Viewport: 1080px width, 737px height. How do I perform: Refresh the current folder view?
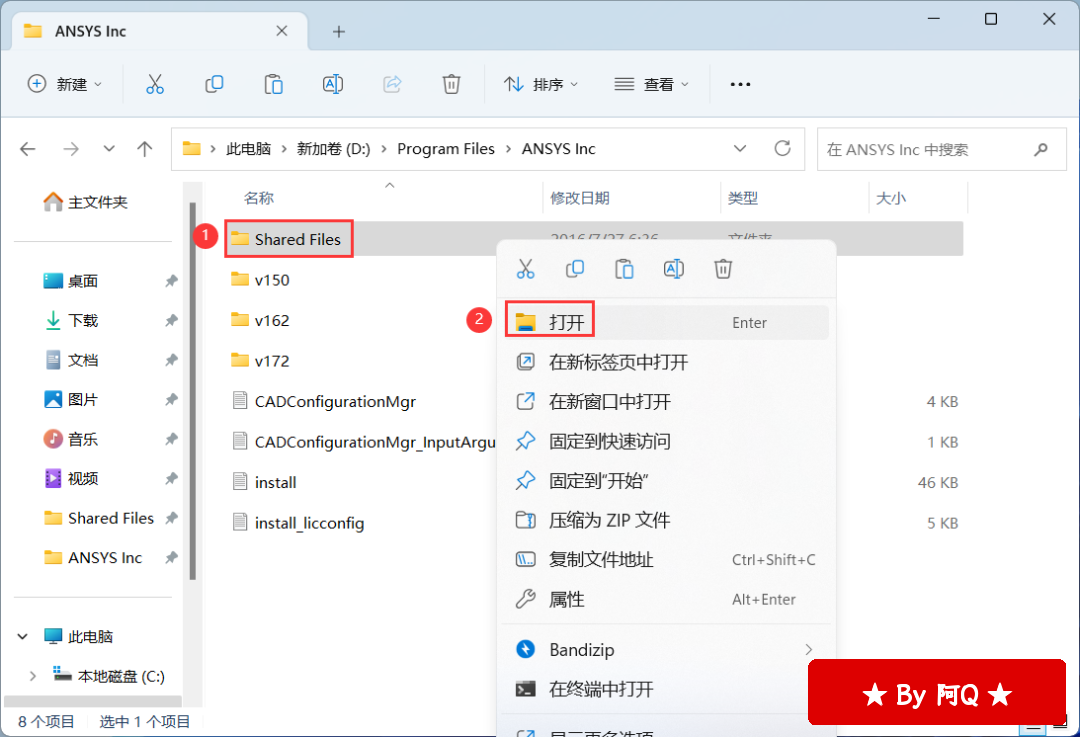point(783,149)
